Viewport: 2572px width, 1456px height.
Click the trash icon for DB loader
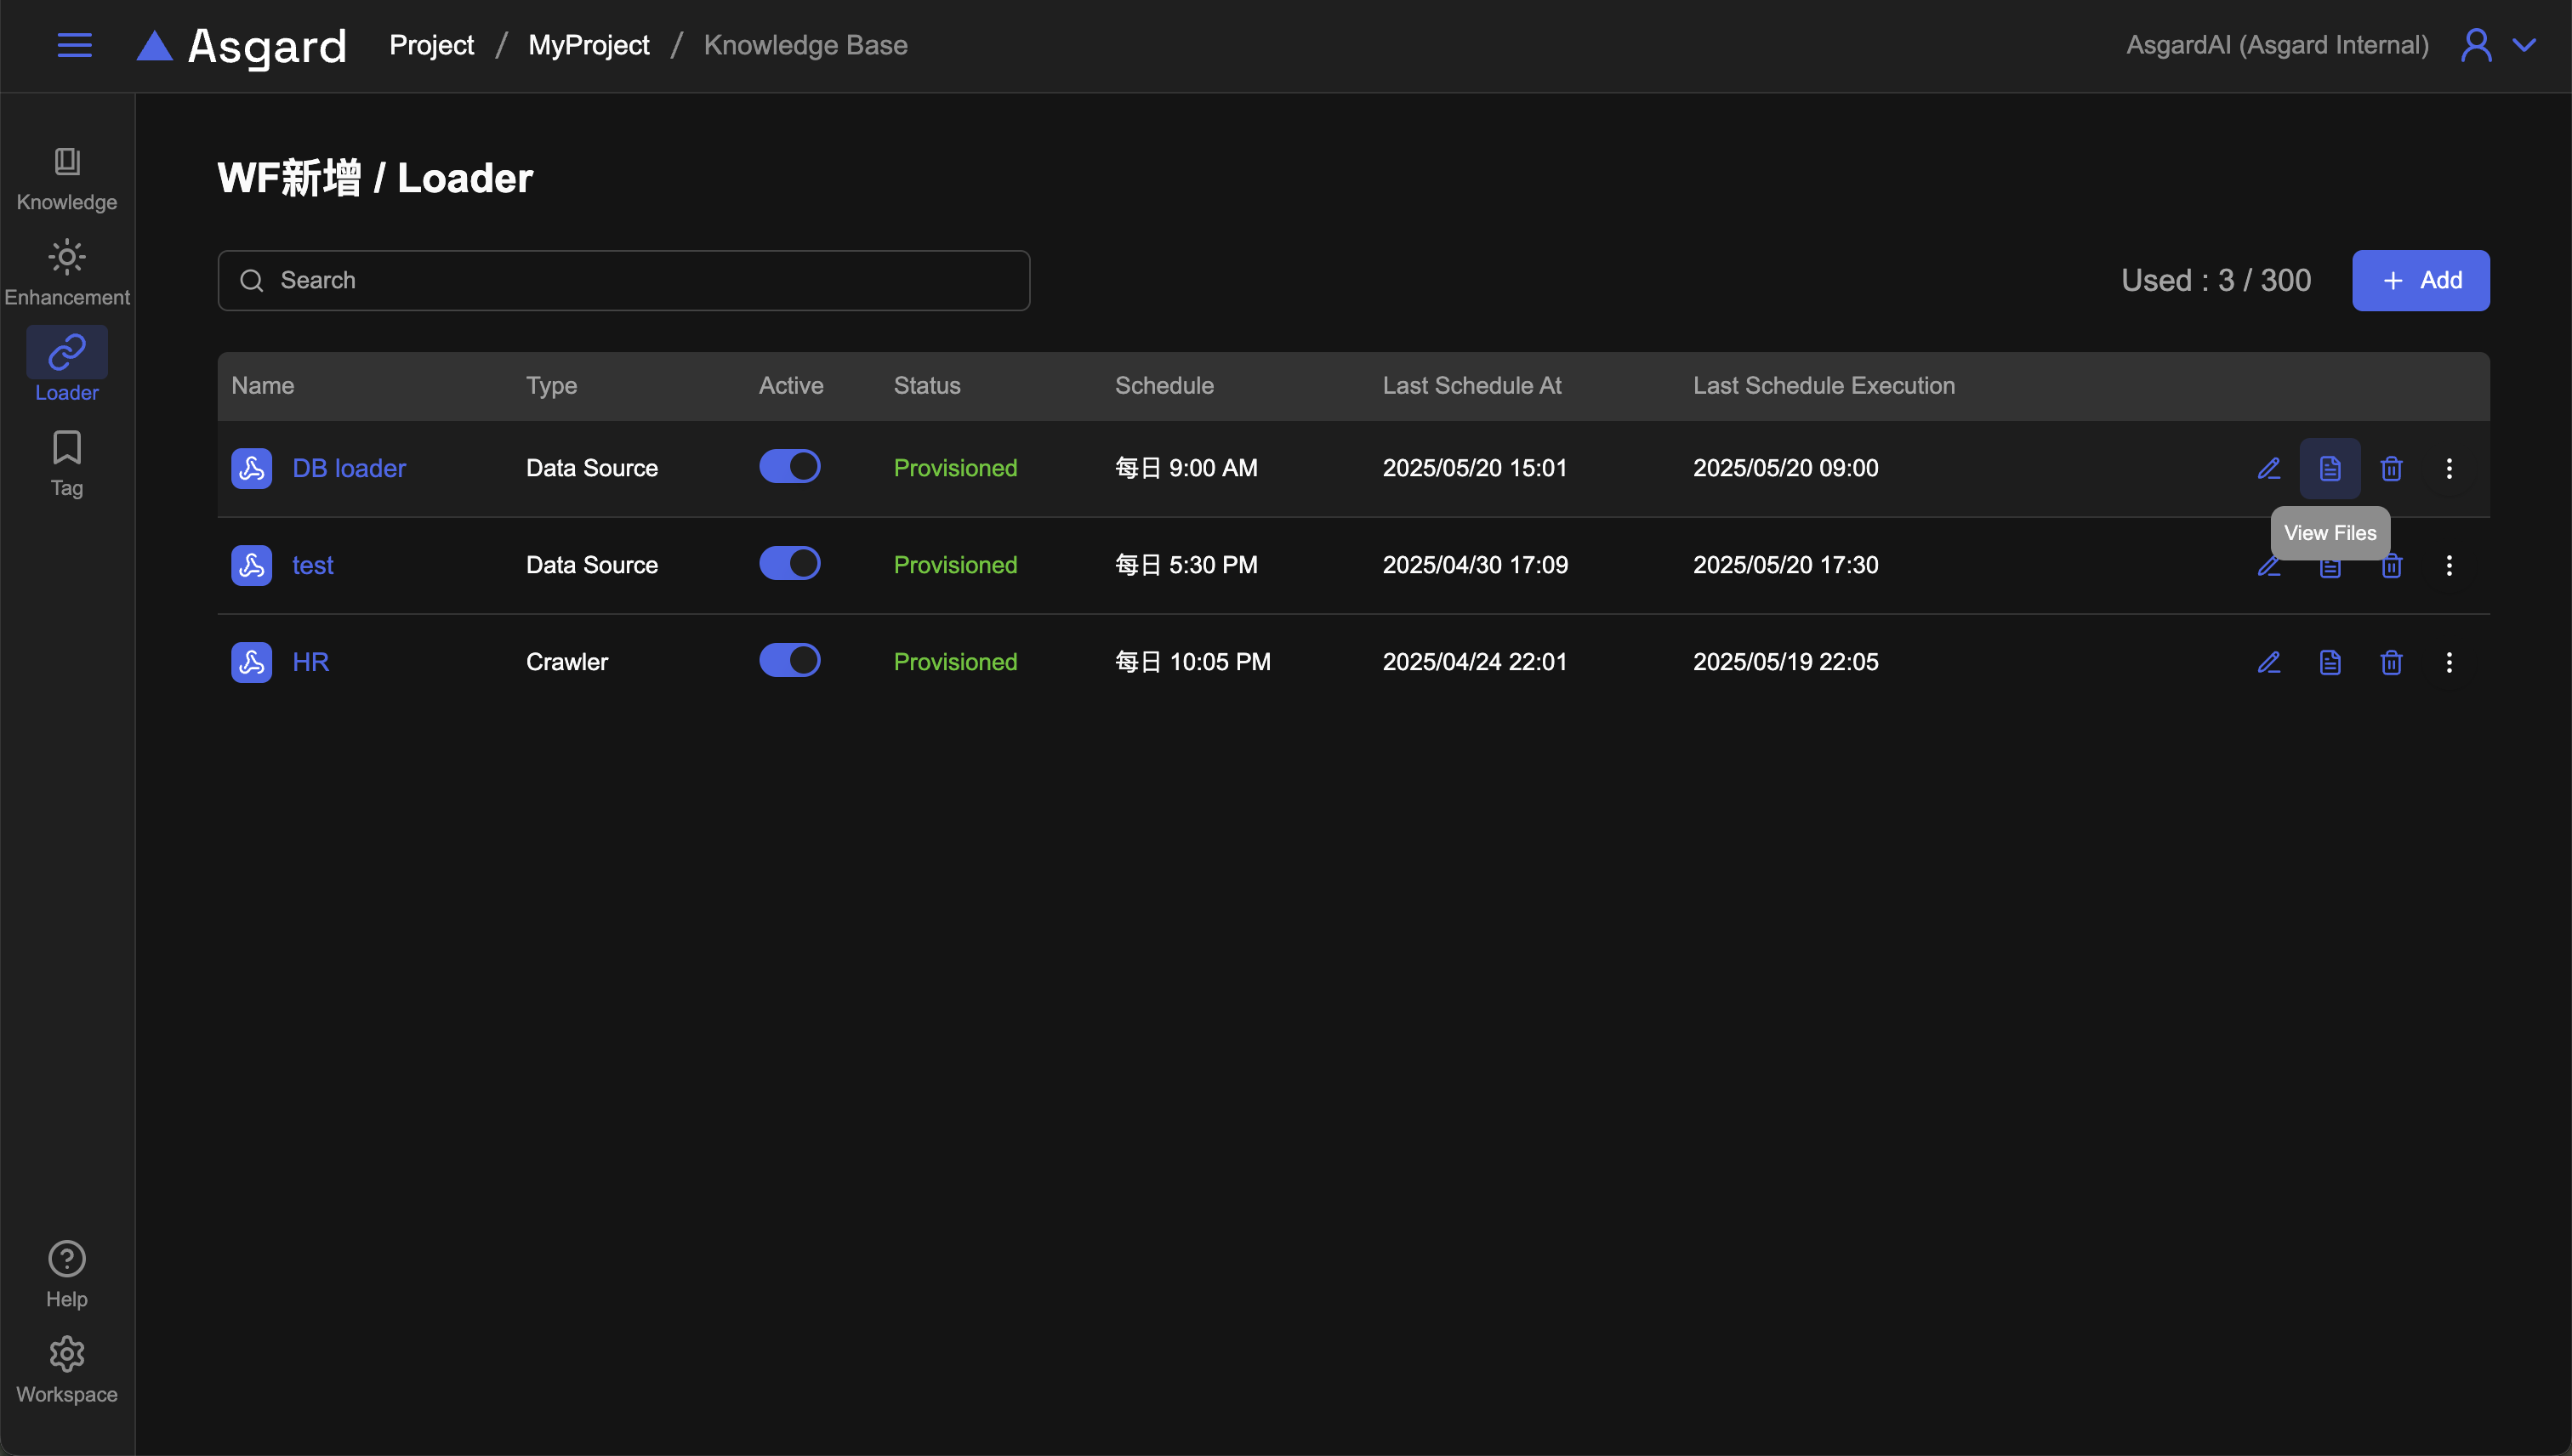coord(2391,468)
